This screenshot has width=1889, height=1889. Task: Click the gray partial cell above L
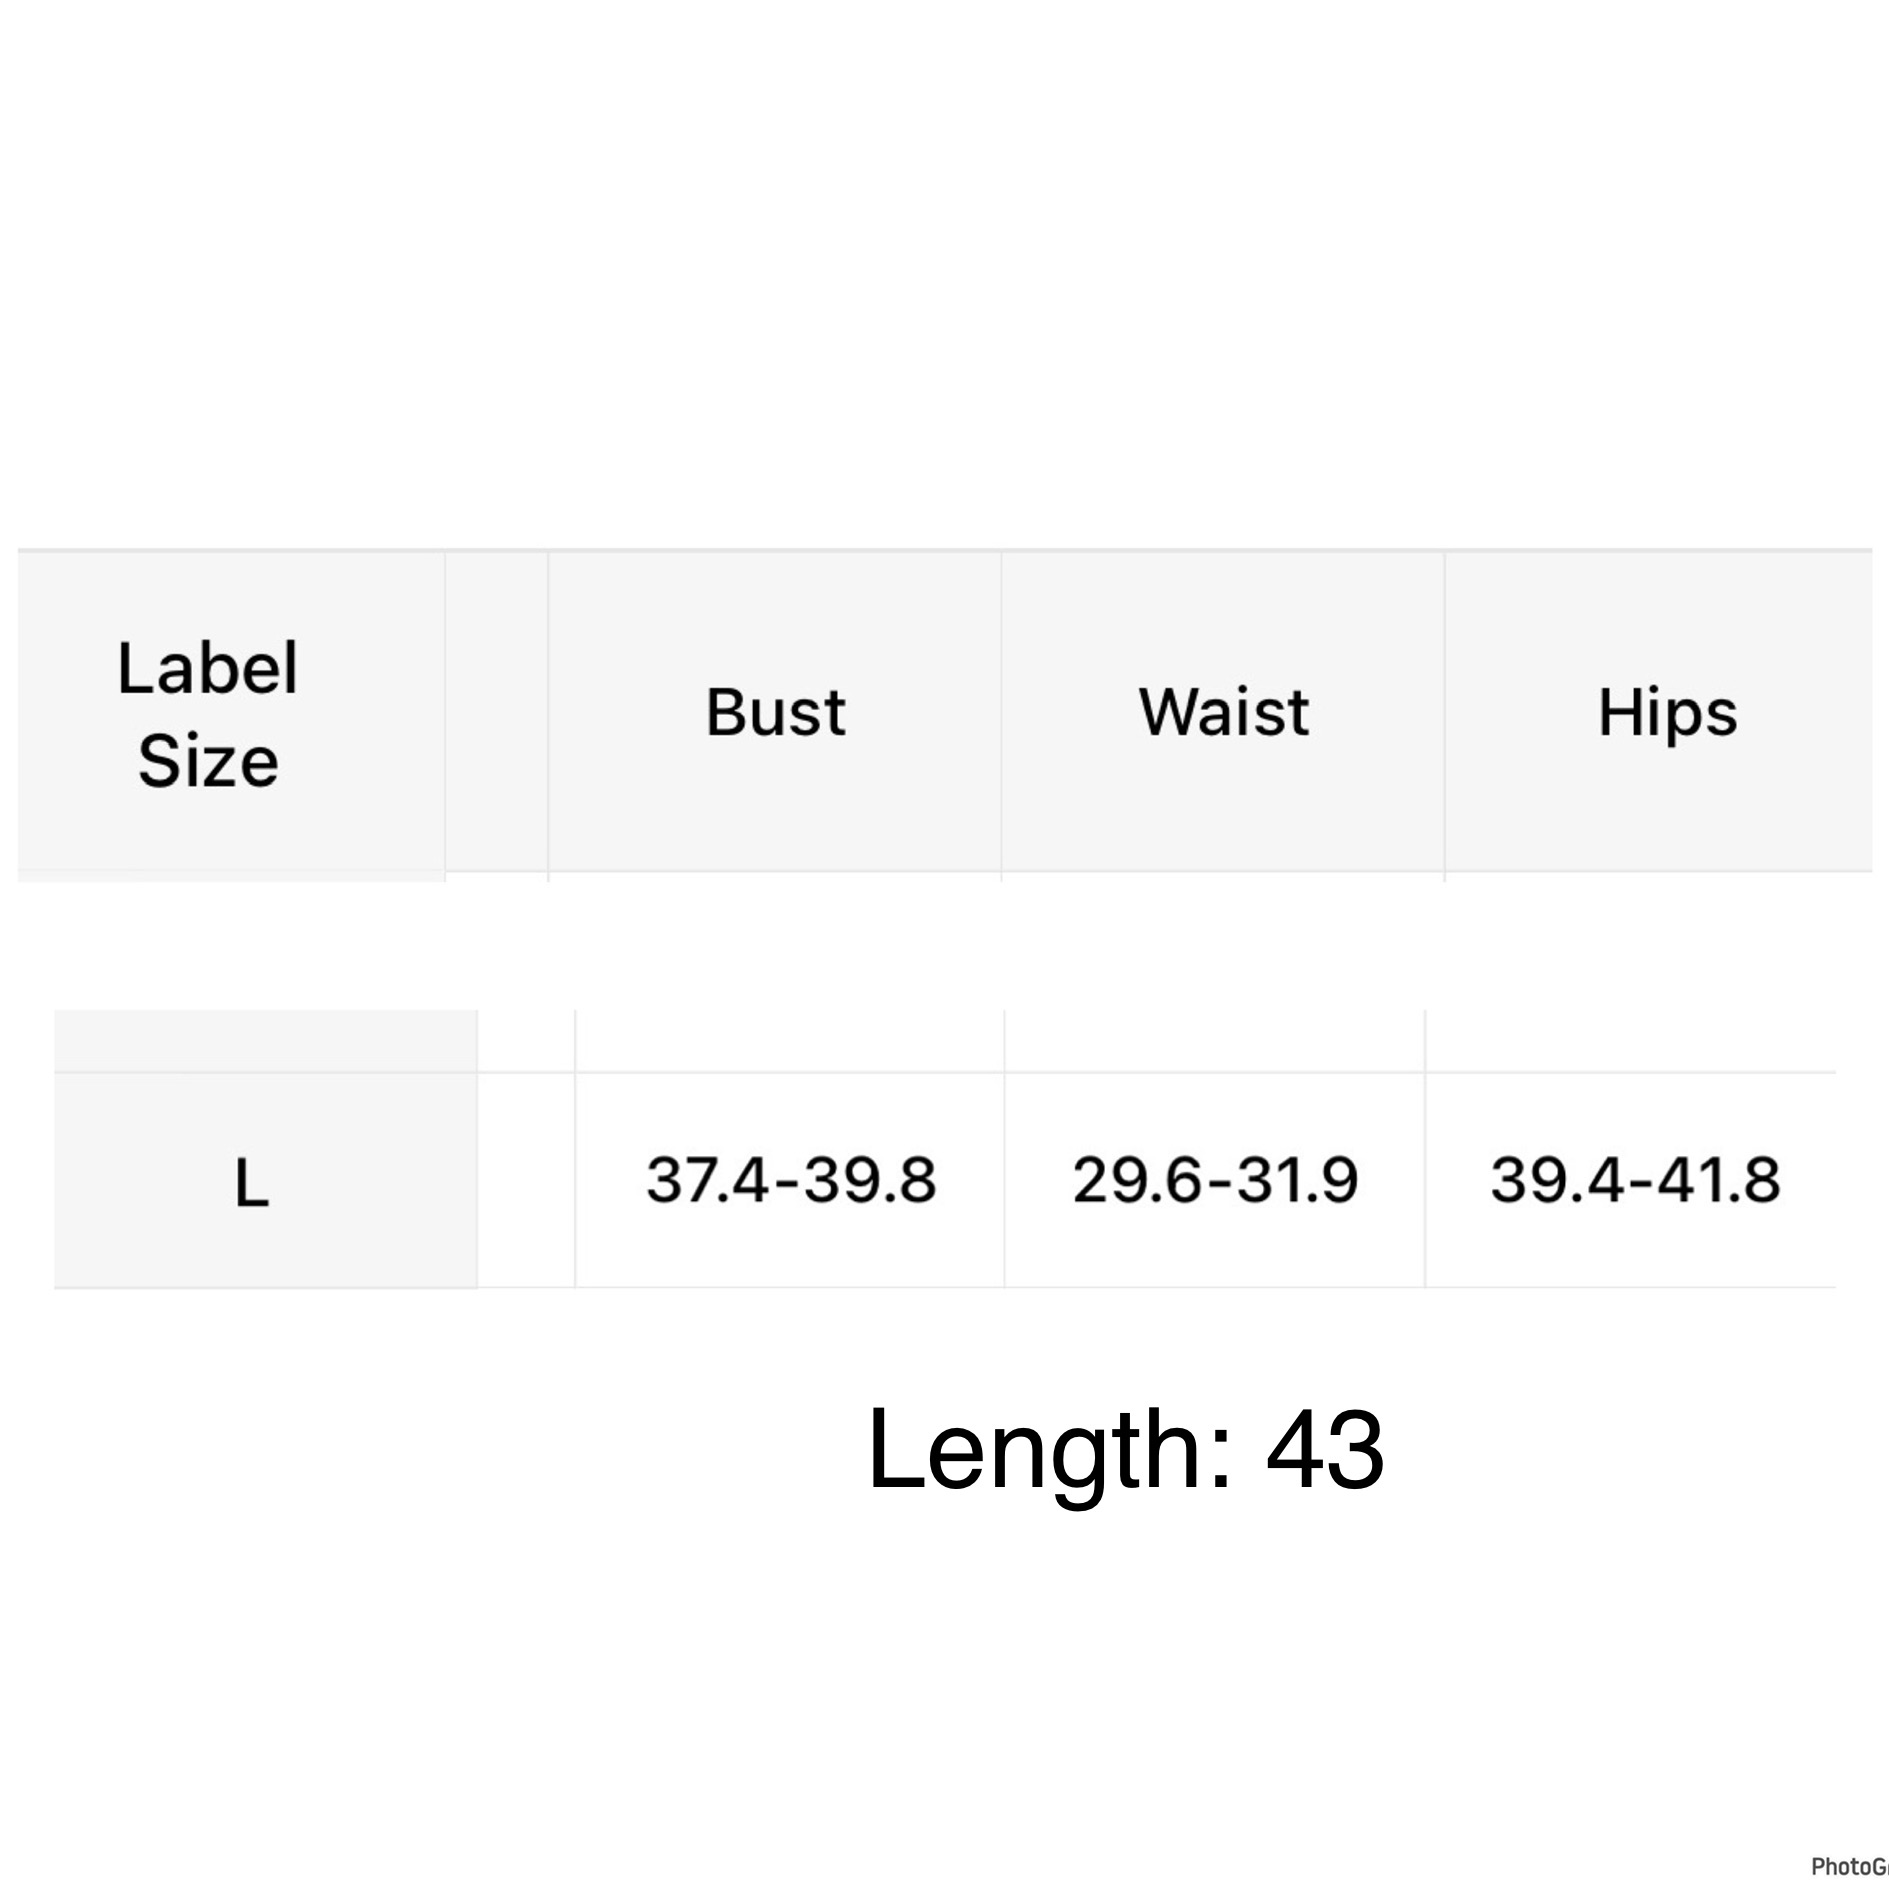(x=266, y=1041)
